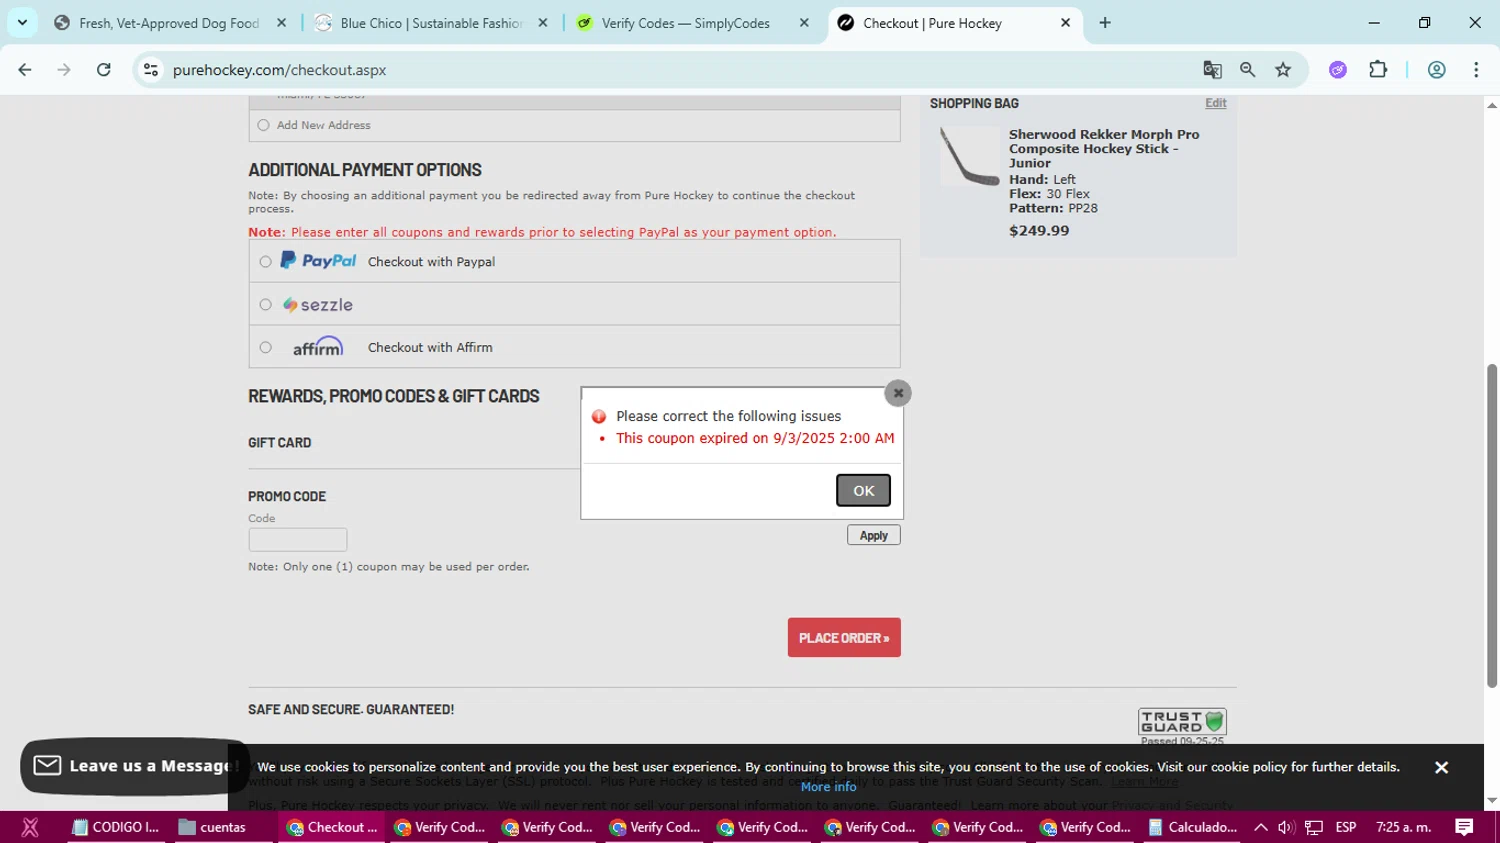Screen dimensions: 1500x843
Task: Open the Chrome profile account icon
Action: [1437, 70]
